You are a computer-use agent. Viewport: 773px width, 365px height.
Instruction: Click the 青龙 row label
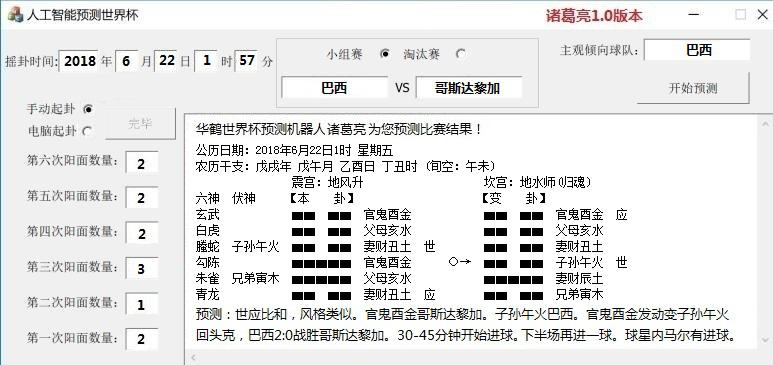coord(207,294)
